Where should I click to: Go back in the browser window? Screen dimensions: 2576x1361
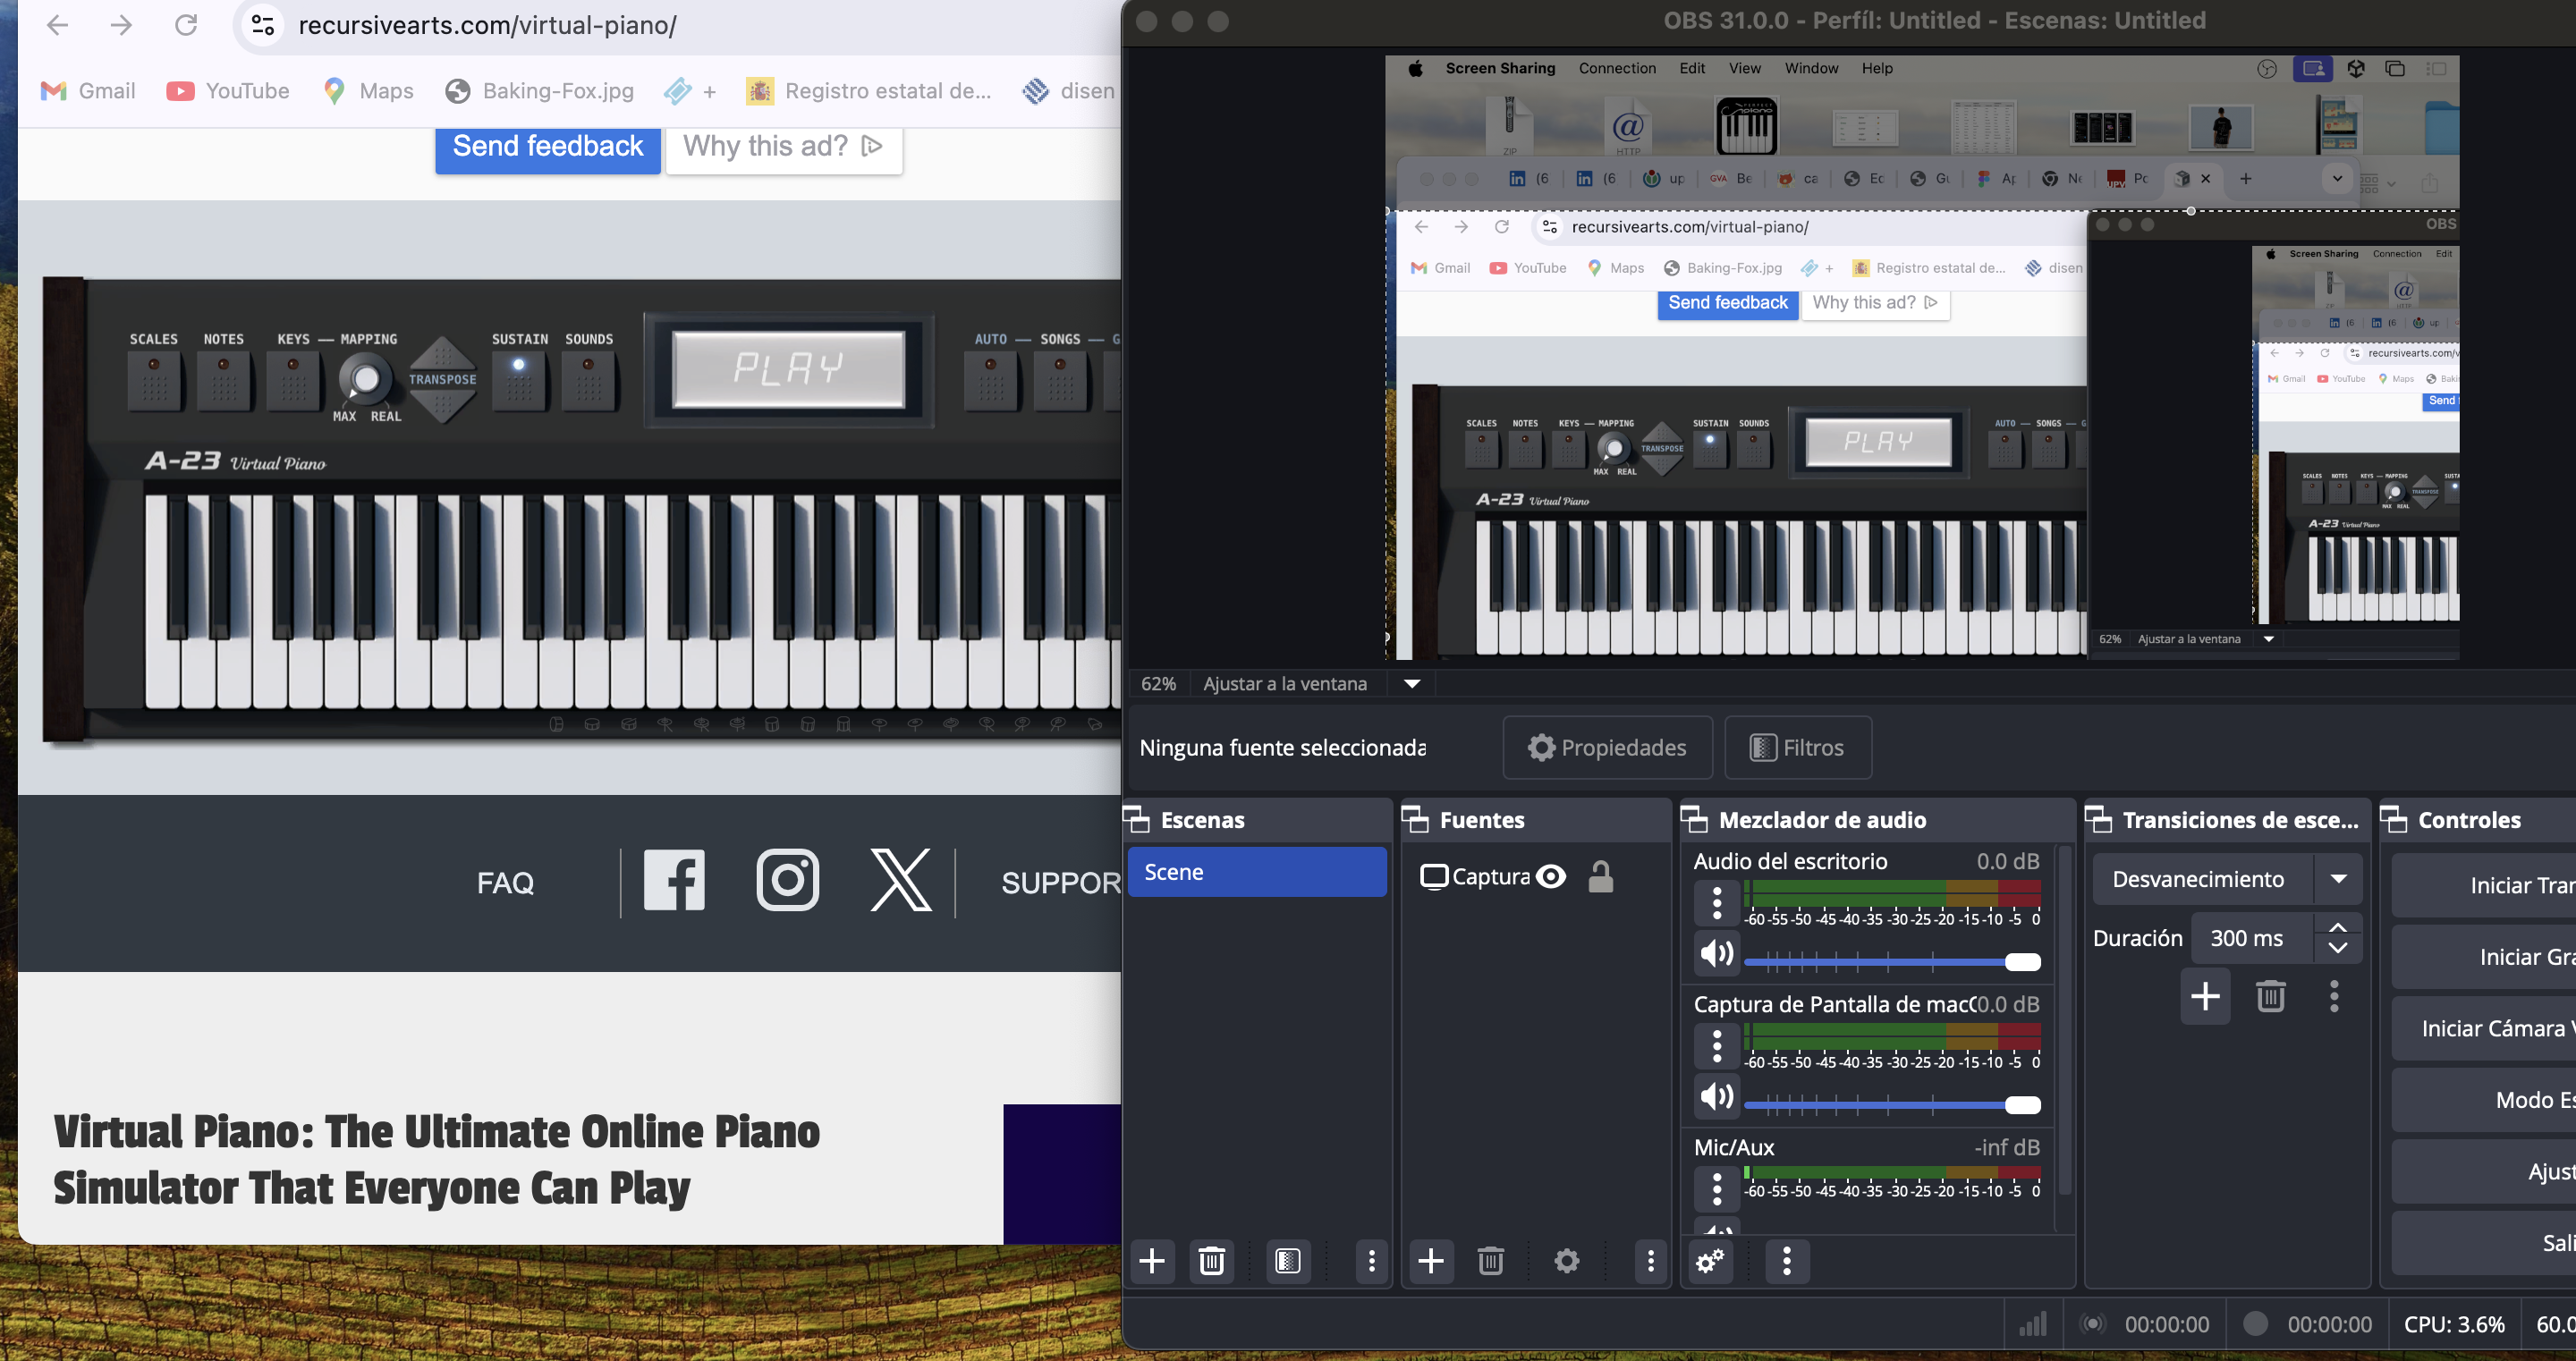pos(58,25)
